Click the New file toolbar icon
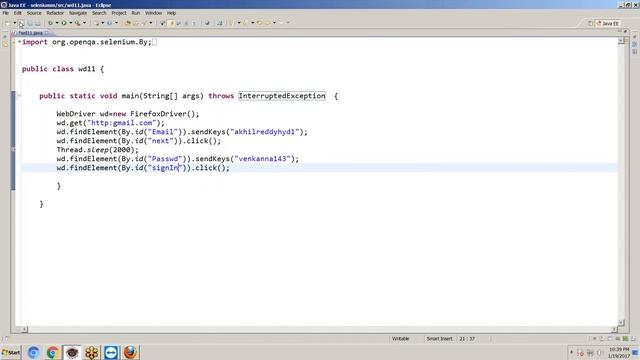Viewport: 640px width, 360px height. [x=7, y=23]
